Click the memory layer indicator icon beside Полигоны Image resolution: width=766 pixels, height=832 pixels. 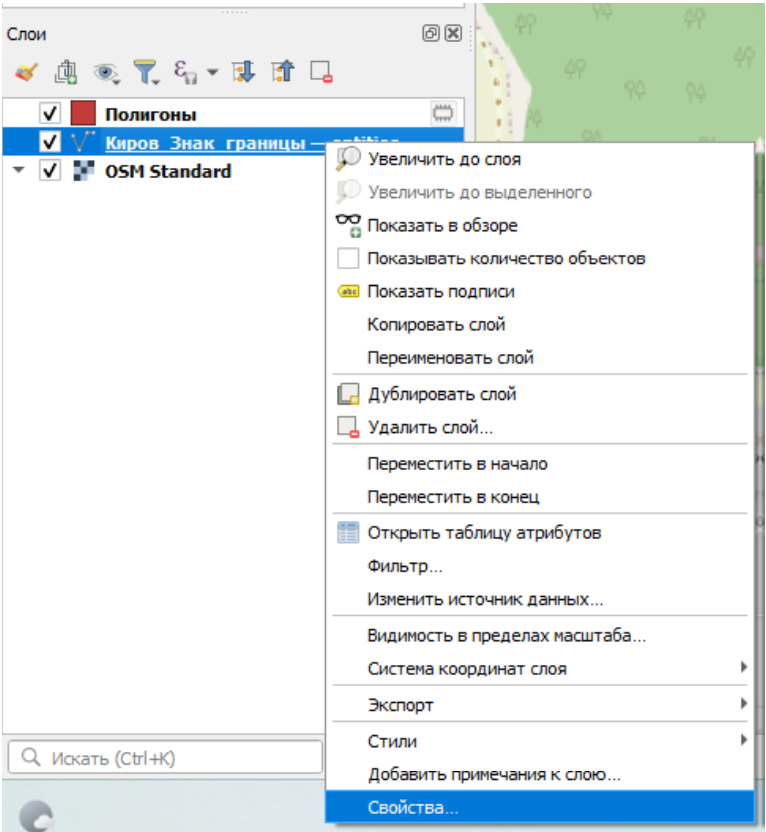tap(442, 114)
